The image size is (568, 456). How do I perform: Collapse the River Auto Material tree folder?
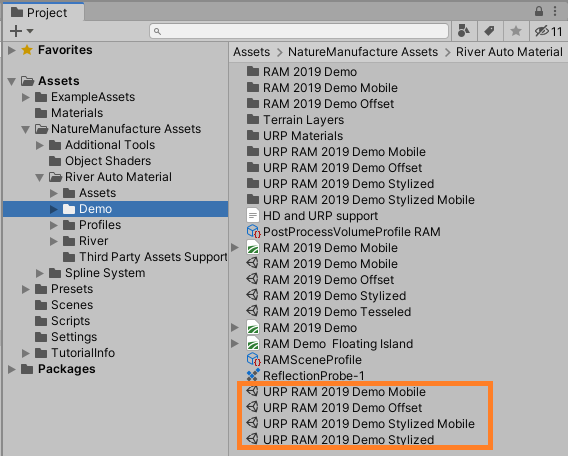(39, 177)
